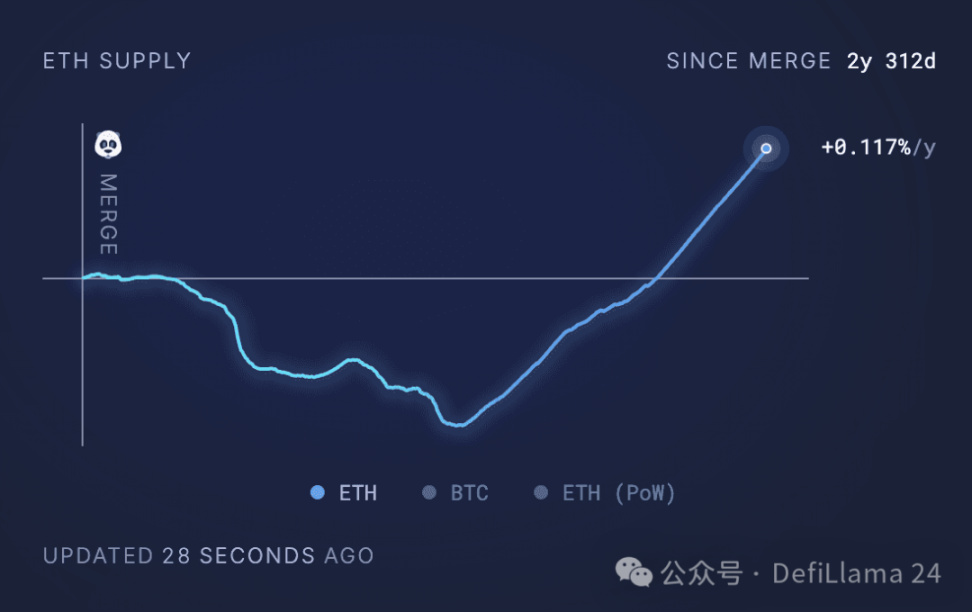The height and width of the screenshot is (612, 972).
Task: Click the WeChat logo in the watermark
Action: click(x=634, y=572)
